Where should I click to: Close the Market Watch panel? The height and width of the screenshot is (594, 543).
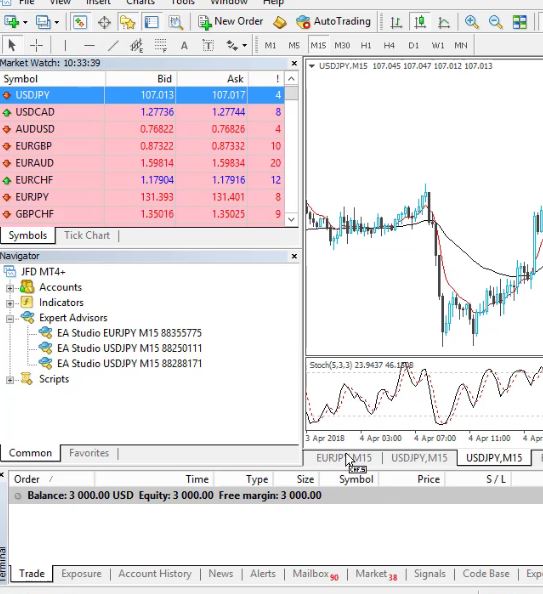(294, 63)
